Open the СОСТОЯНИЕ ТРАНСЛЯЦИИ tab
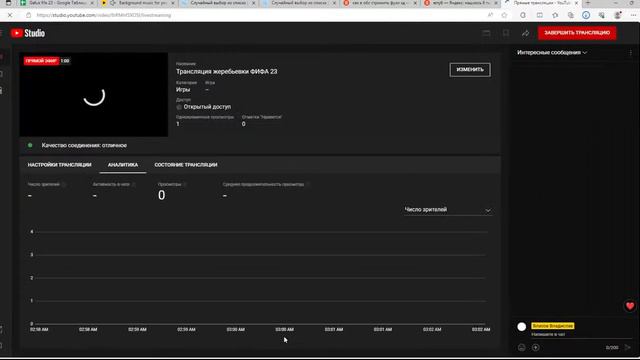This screenshot has width=640, height=360. click(186, 165)
